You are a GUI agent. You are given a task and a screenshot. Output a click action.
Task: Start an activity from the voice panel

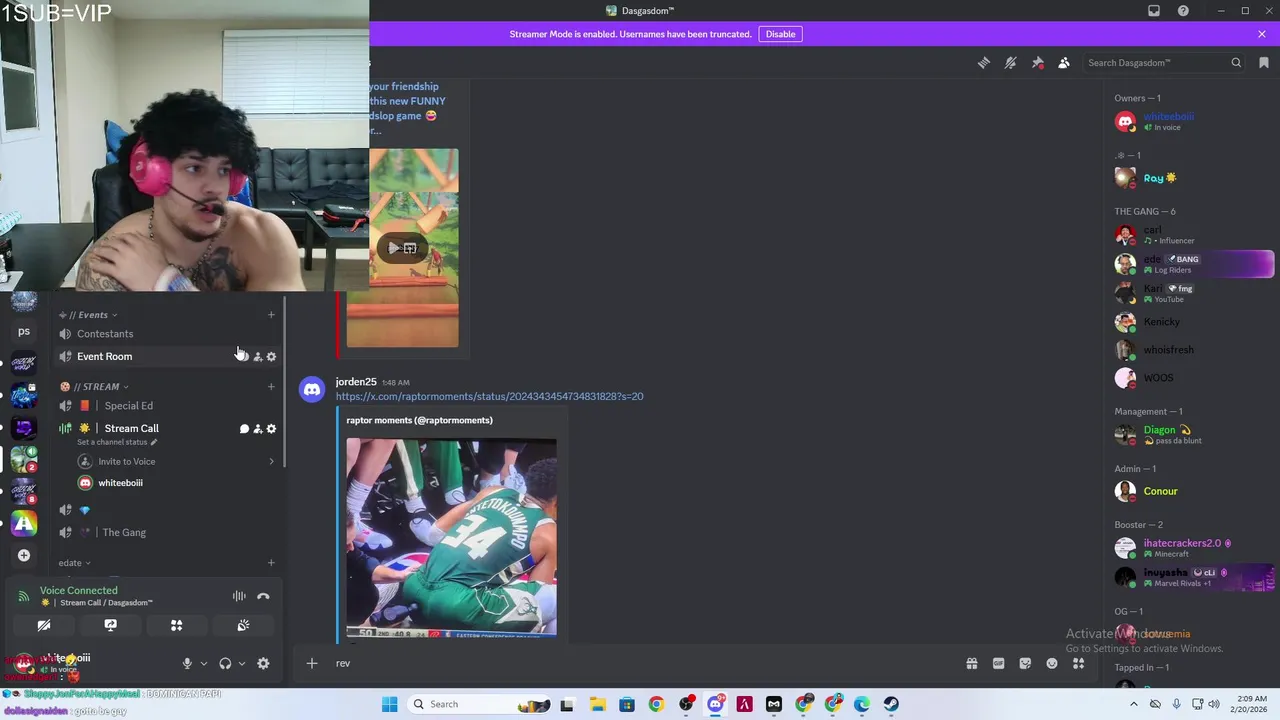(176, 625)
